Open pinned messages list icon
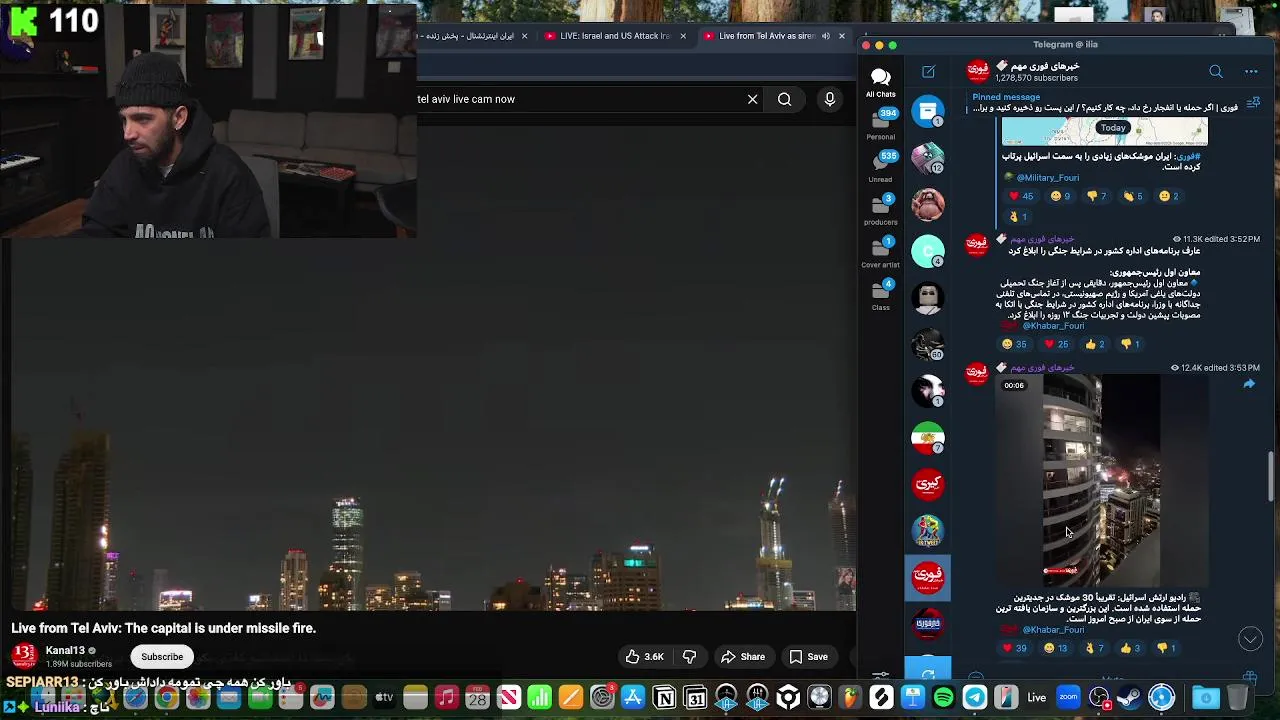The width and height of the screenshot is (1280, 720). 1253,102
